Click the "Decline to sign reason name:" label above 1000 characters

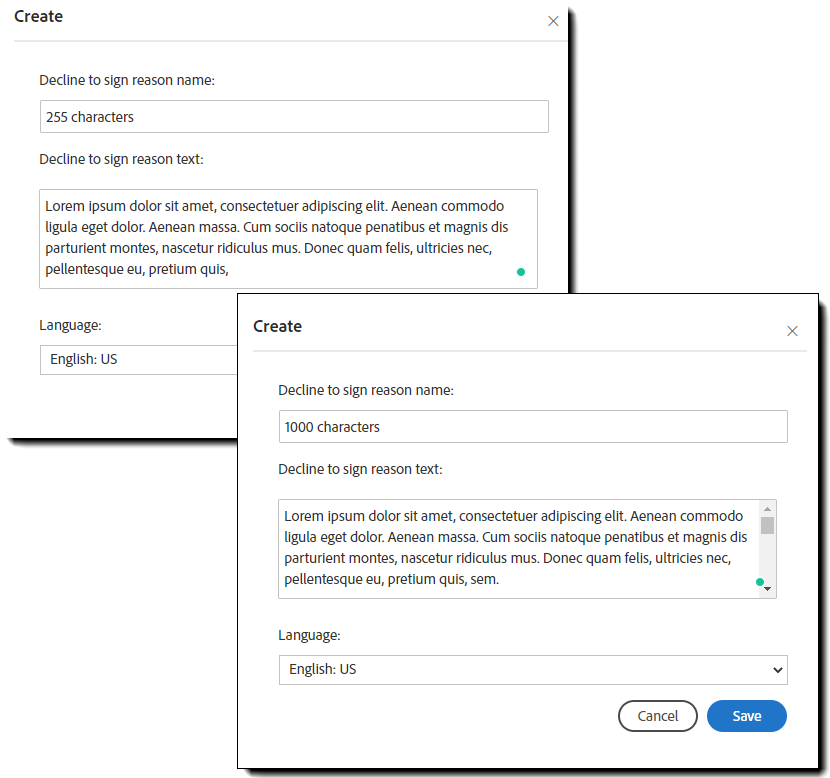[366, 390]
